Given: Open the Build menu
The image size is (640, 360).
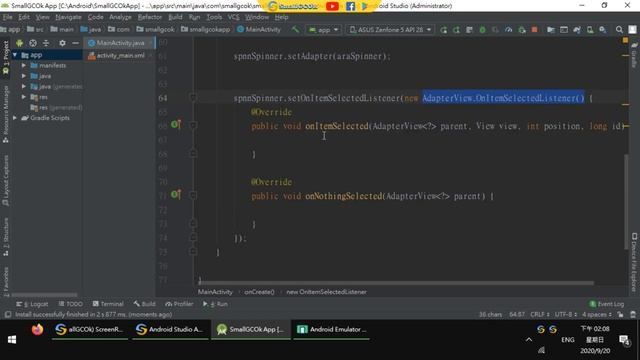Looking at the screenshot, I should 176,17.
